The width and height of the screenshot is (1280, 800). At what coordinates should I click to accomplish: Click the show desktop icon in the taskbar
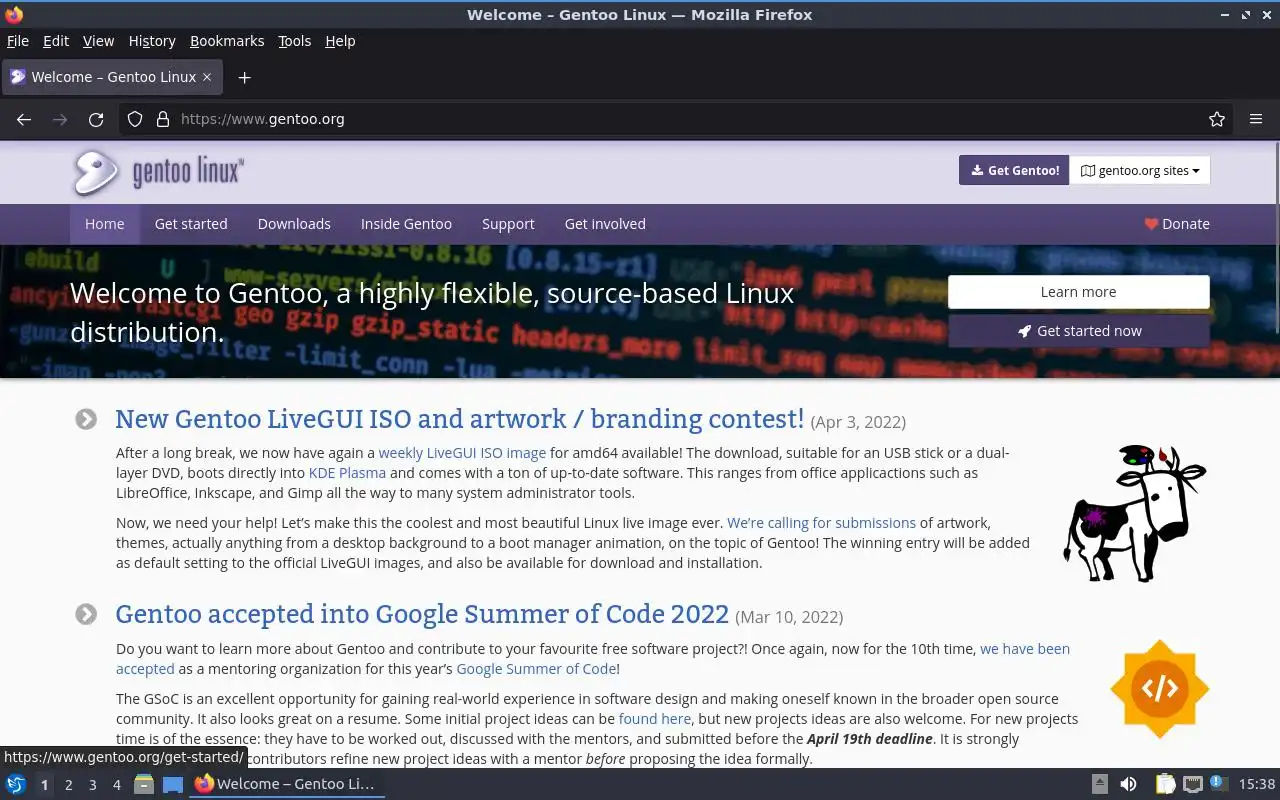(x=173, y=785)
